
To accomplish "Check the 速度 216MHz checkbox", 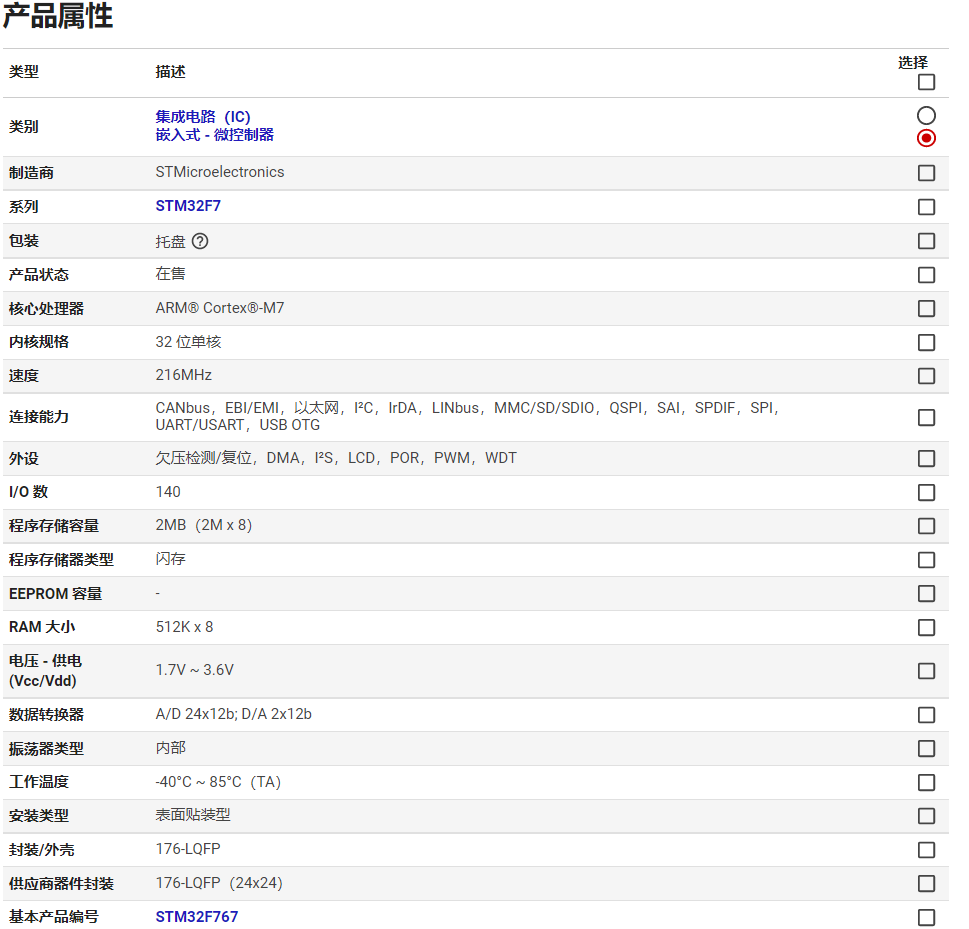I will tap(926, 376).
